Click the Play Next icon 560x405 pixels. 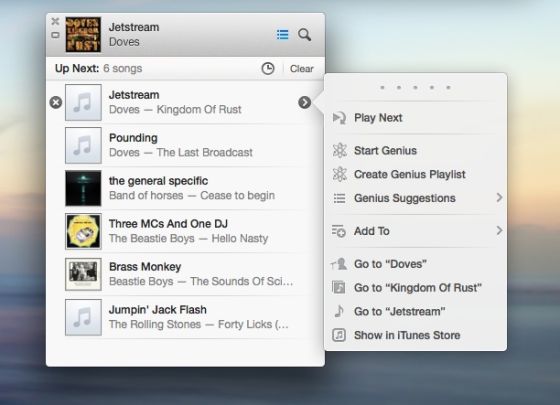point(339,118)
